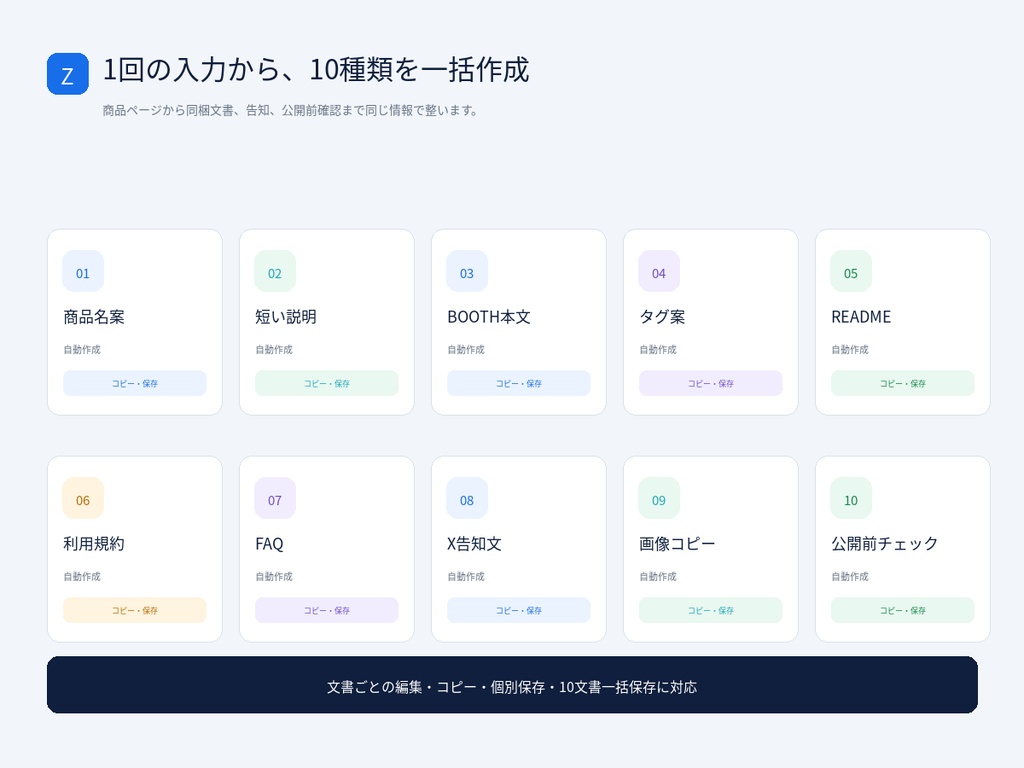
Task: Click 自動作成 label under 公開前チェック
Action: (x=850, y=577)
